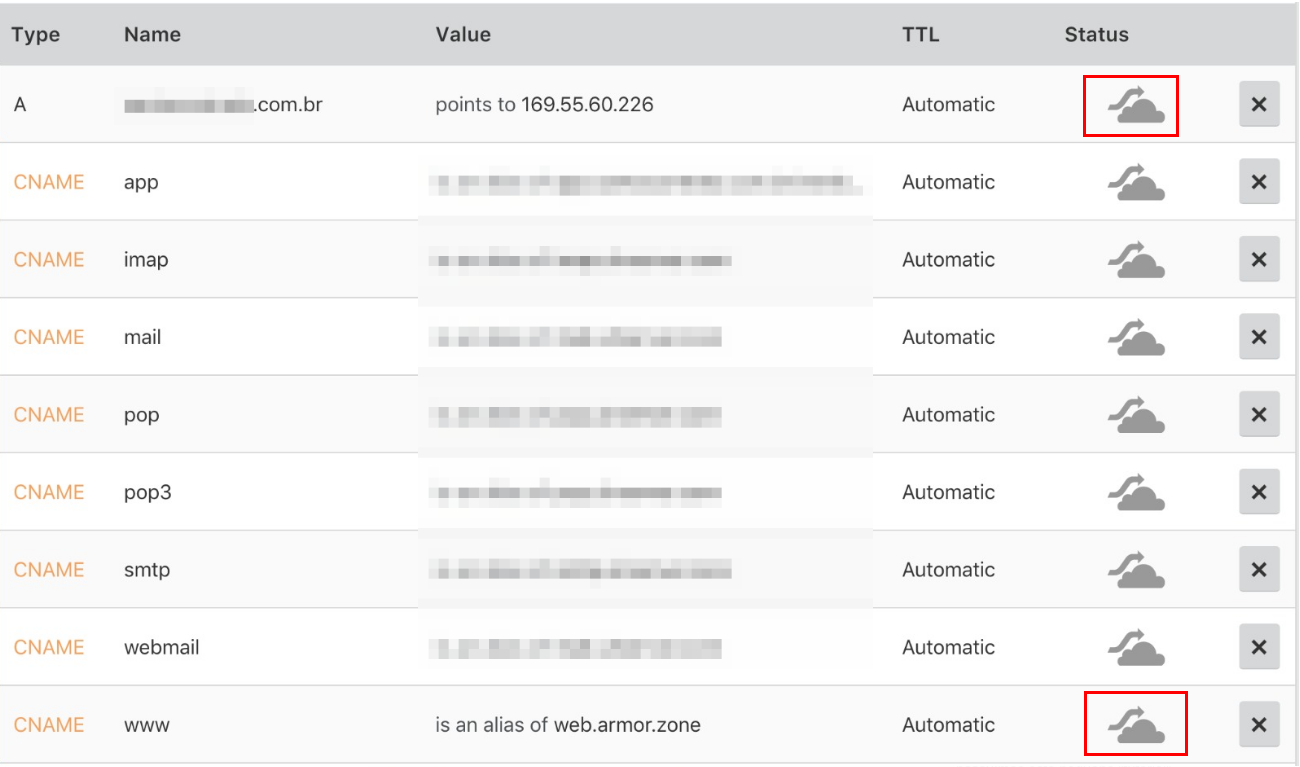Edit value 'points to 169.55.60.226'

[544, 105]
